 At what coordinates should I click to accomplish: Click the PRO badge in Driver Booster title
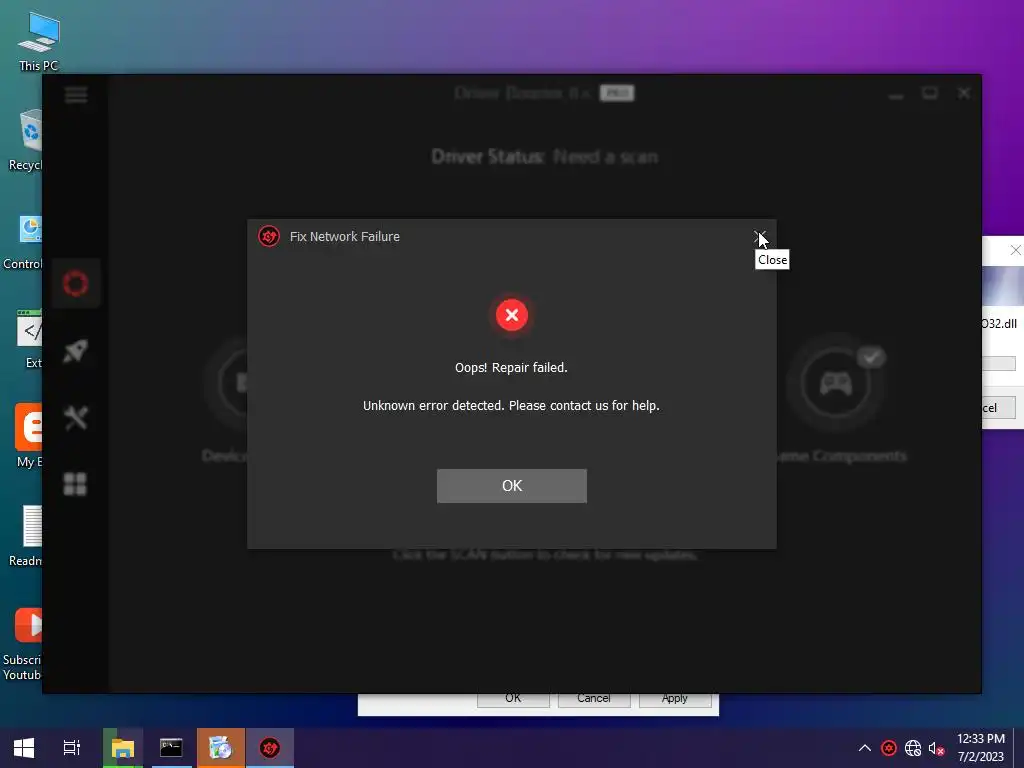pos(616,93)
